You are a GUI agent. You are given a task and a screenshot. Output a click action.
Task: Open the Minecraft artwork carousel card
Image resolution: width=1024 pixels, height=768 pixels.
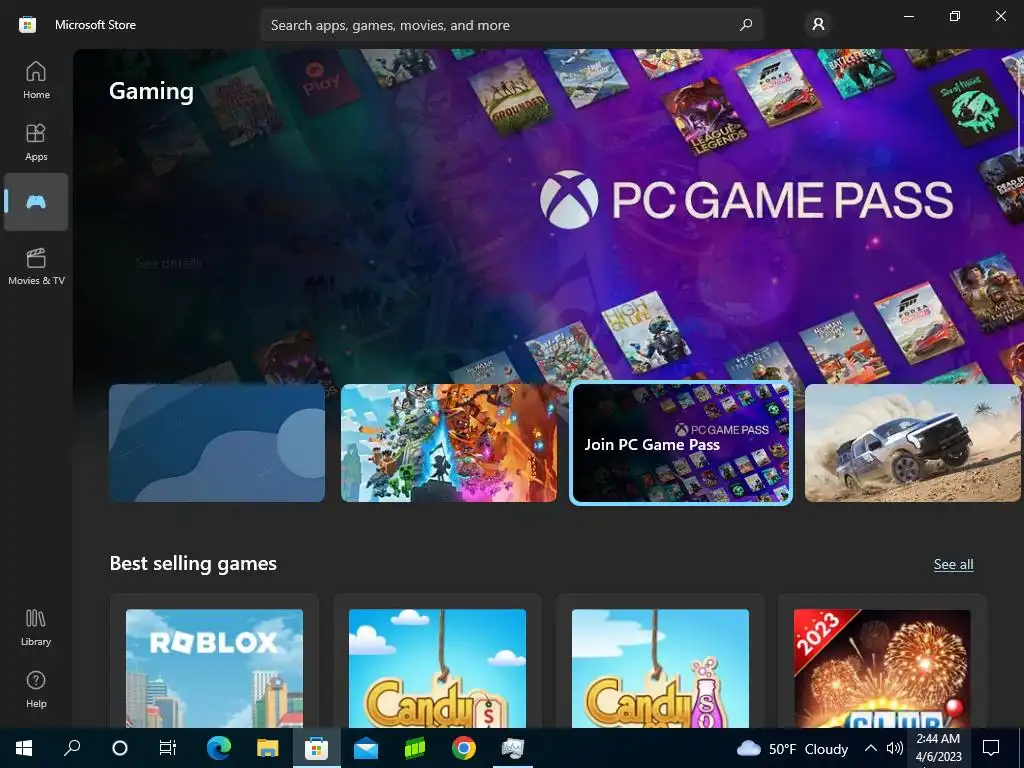click(449, 443)
